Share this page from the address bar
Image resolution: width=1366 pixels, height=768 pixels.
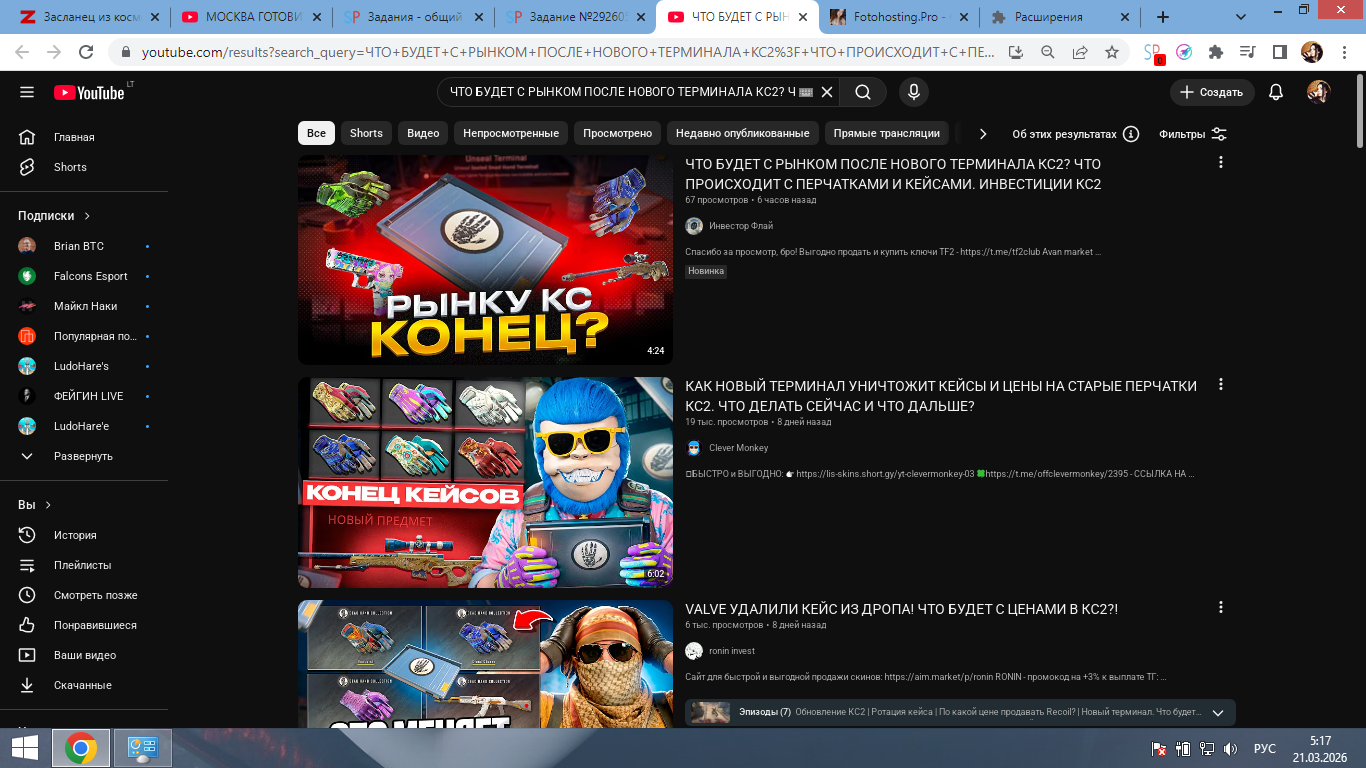(x=1080, y=52)
